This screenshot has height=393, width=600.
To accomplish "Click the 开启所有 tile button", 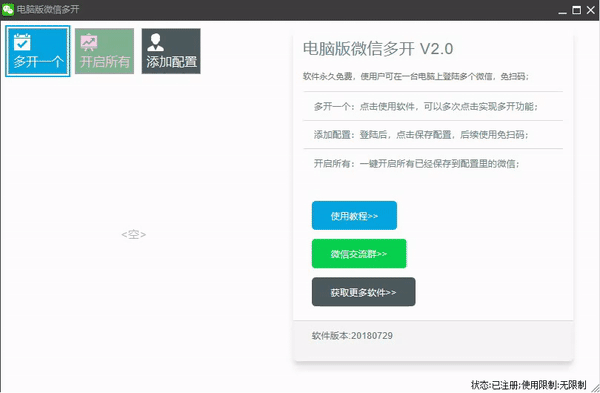I will point(104,51).
